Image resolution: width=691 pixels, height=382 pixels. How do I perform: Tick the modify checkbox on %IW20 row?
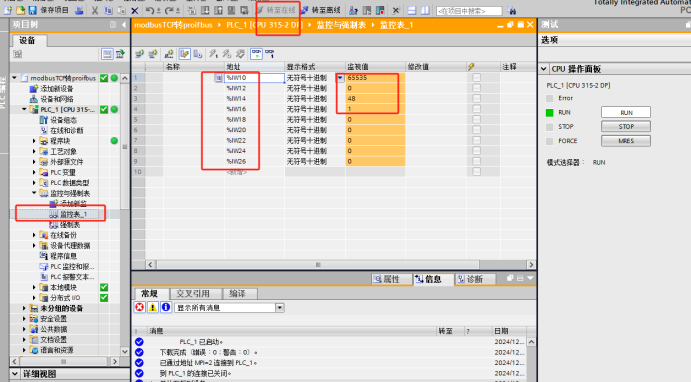(476, 130)
